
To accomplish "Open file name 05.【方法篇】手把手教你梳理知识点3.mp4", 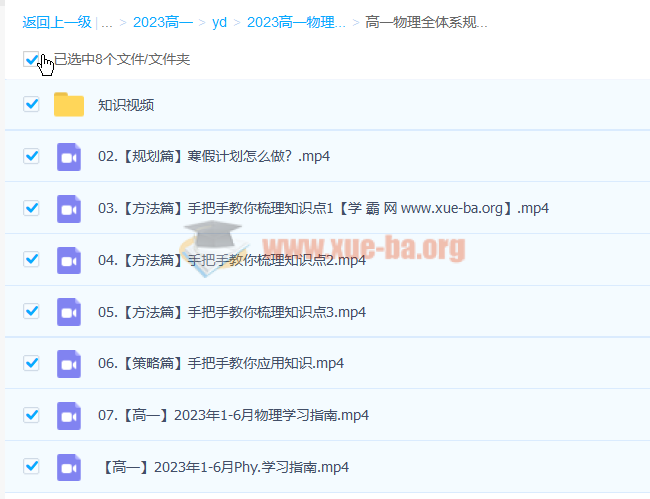I will tap(232, 312).
